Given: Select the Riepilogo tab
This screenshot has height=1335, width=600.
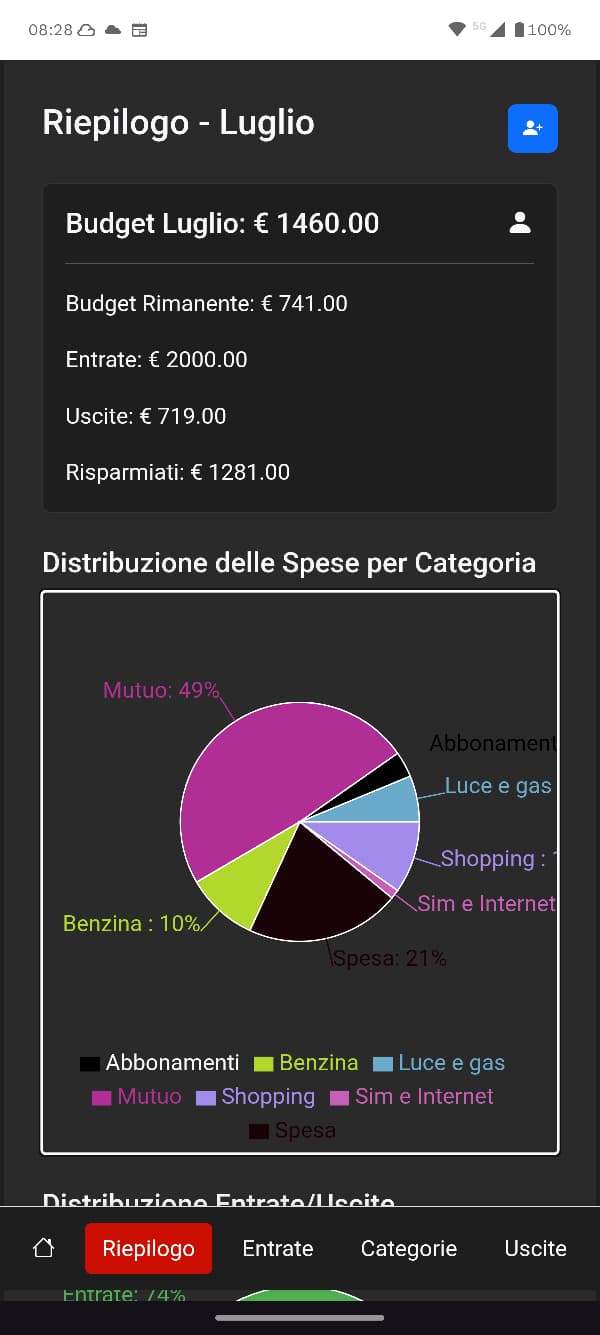Looking at the screenshot, I should [148, 1248].
